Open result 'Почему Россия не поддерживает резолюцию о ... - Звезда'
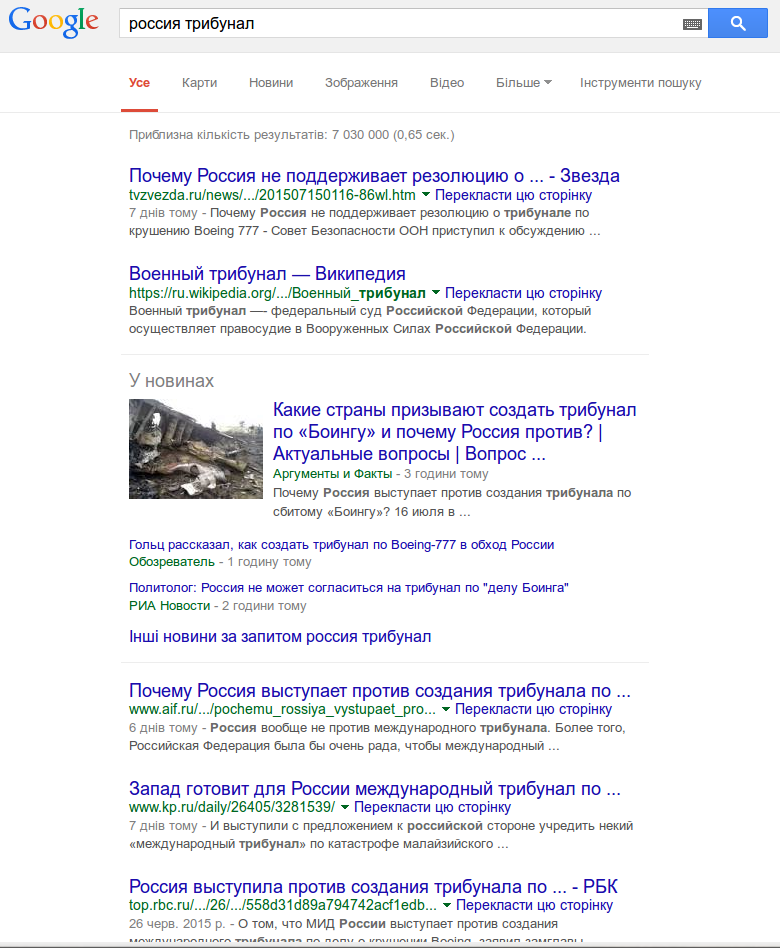Screen dimensions: 780x948 (374, 176)
